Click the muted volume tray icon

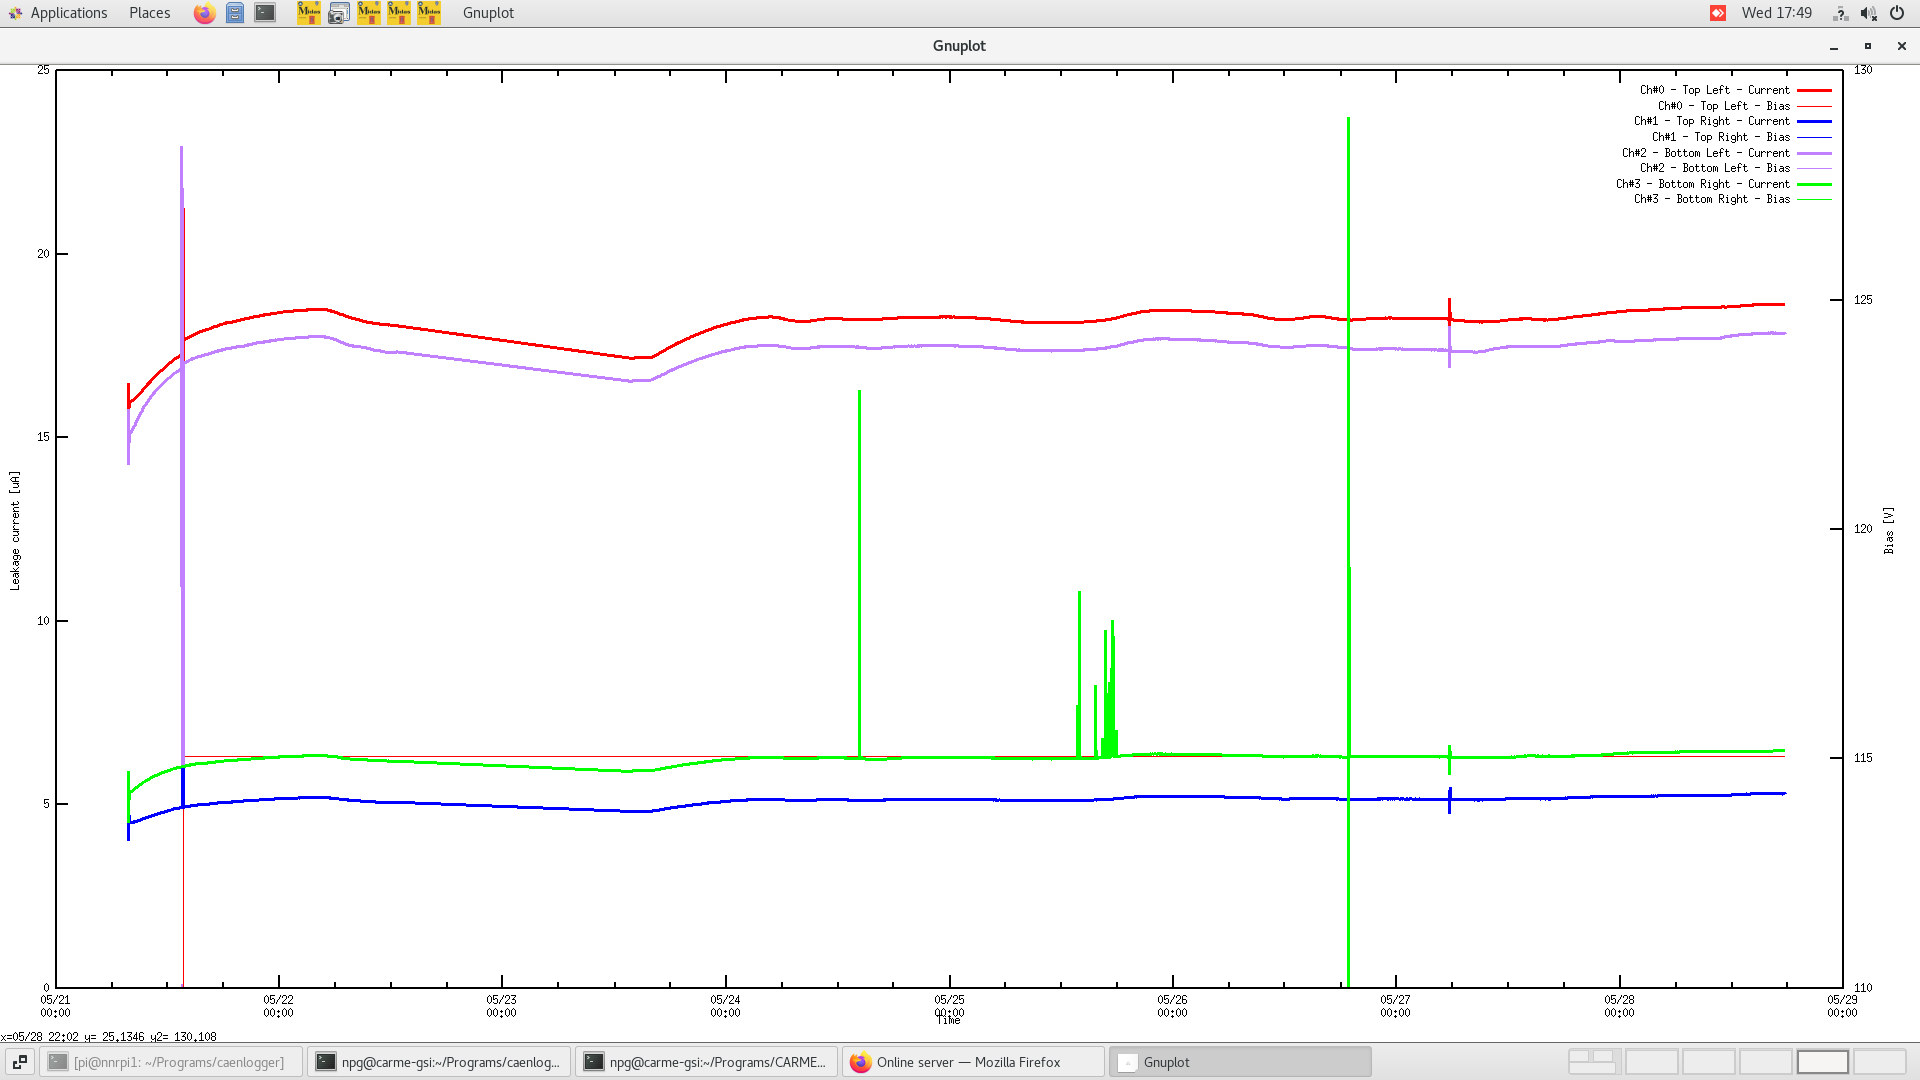point(1868,13)
